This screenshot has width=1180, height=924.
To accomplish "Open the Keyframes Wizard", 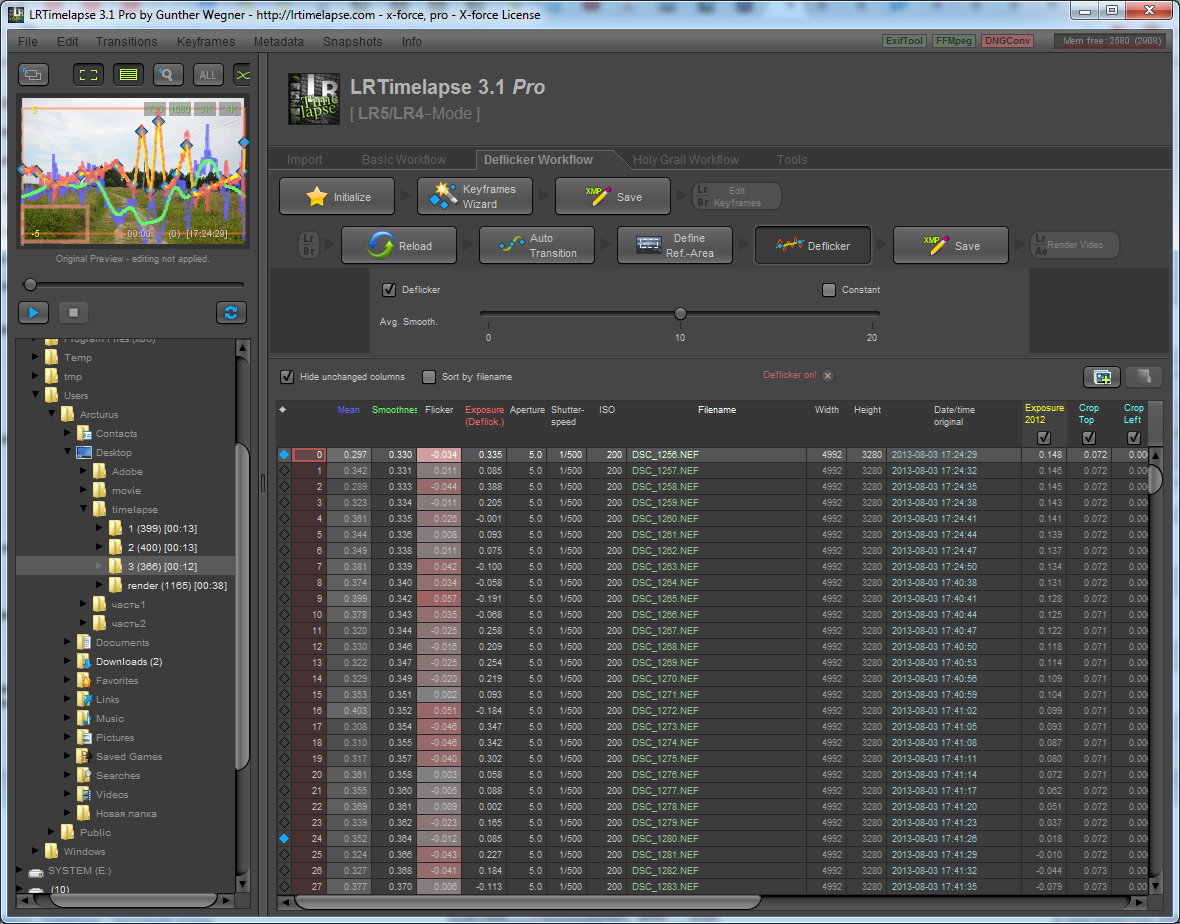I will [474, 197].
